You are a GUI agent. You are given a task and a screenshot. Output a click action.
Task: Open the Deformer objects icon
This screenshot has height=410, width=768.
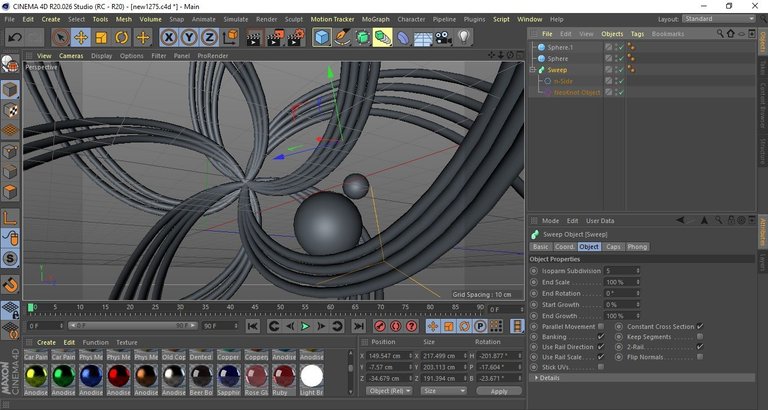[403, 37]
